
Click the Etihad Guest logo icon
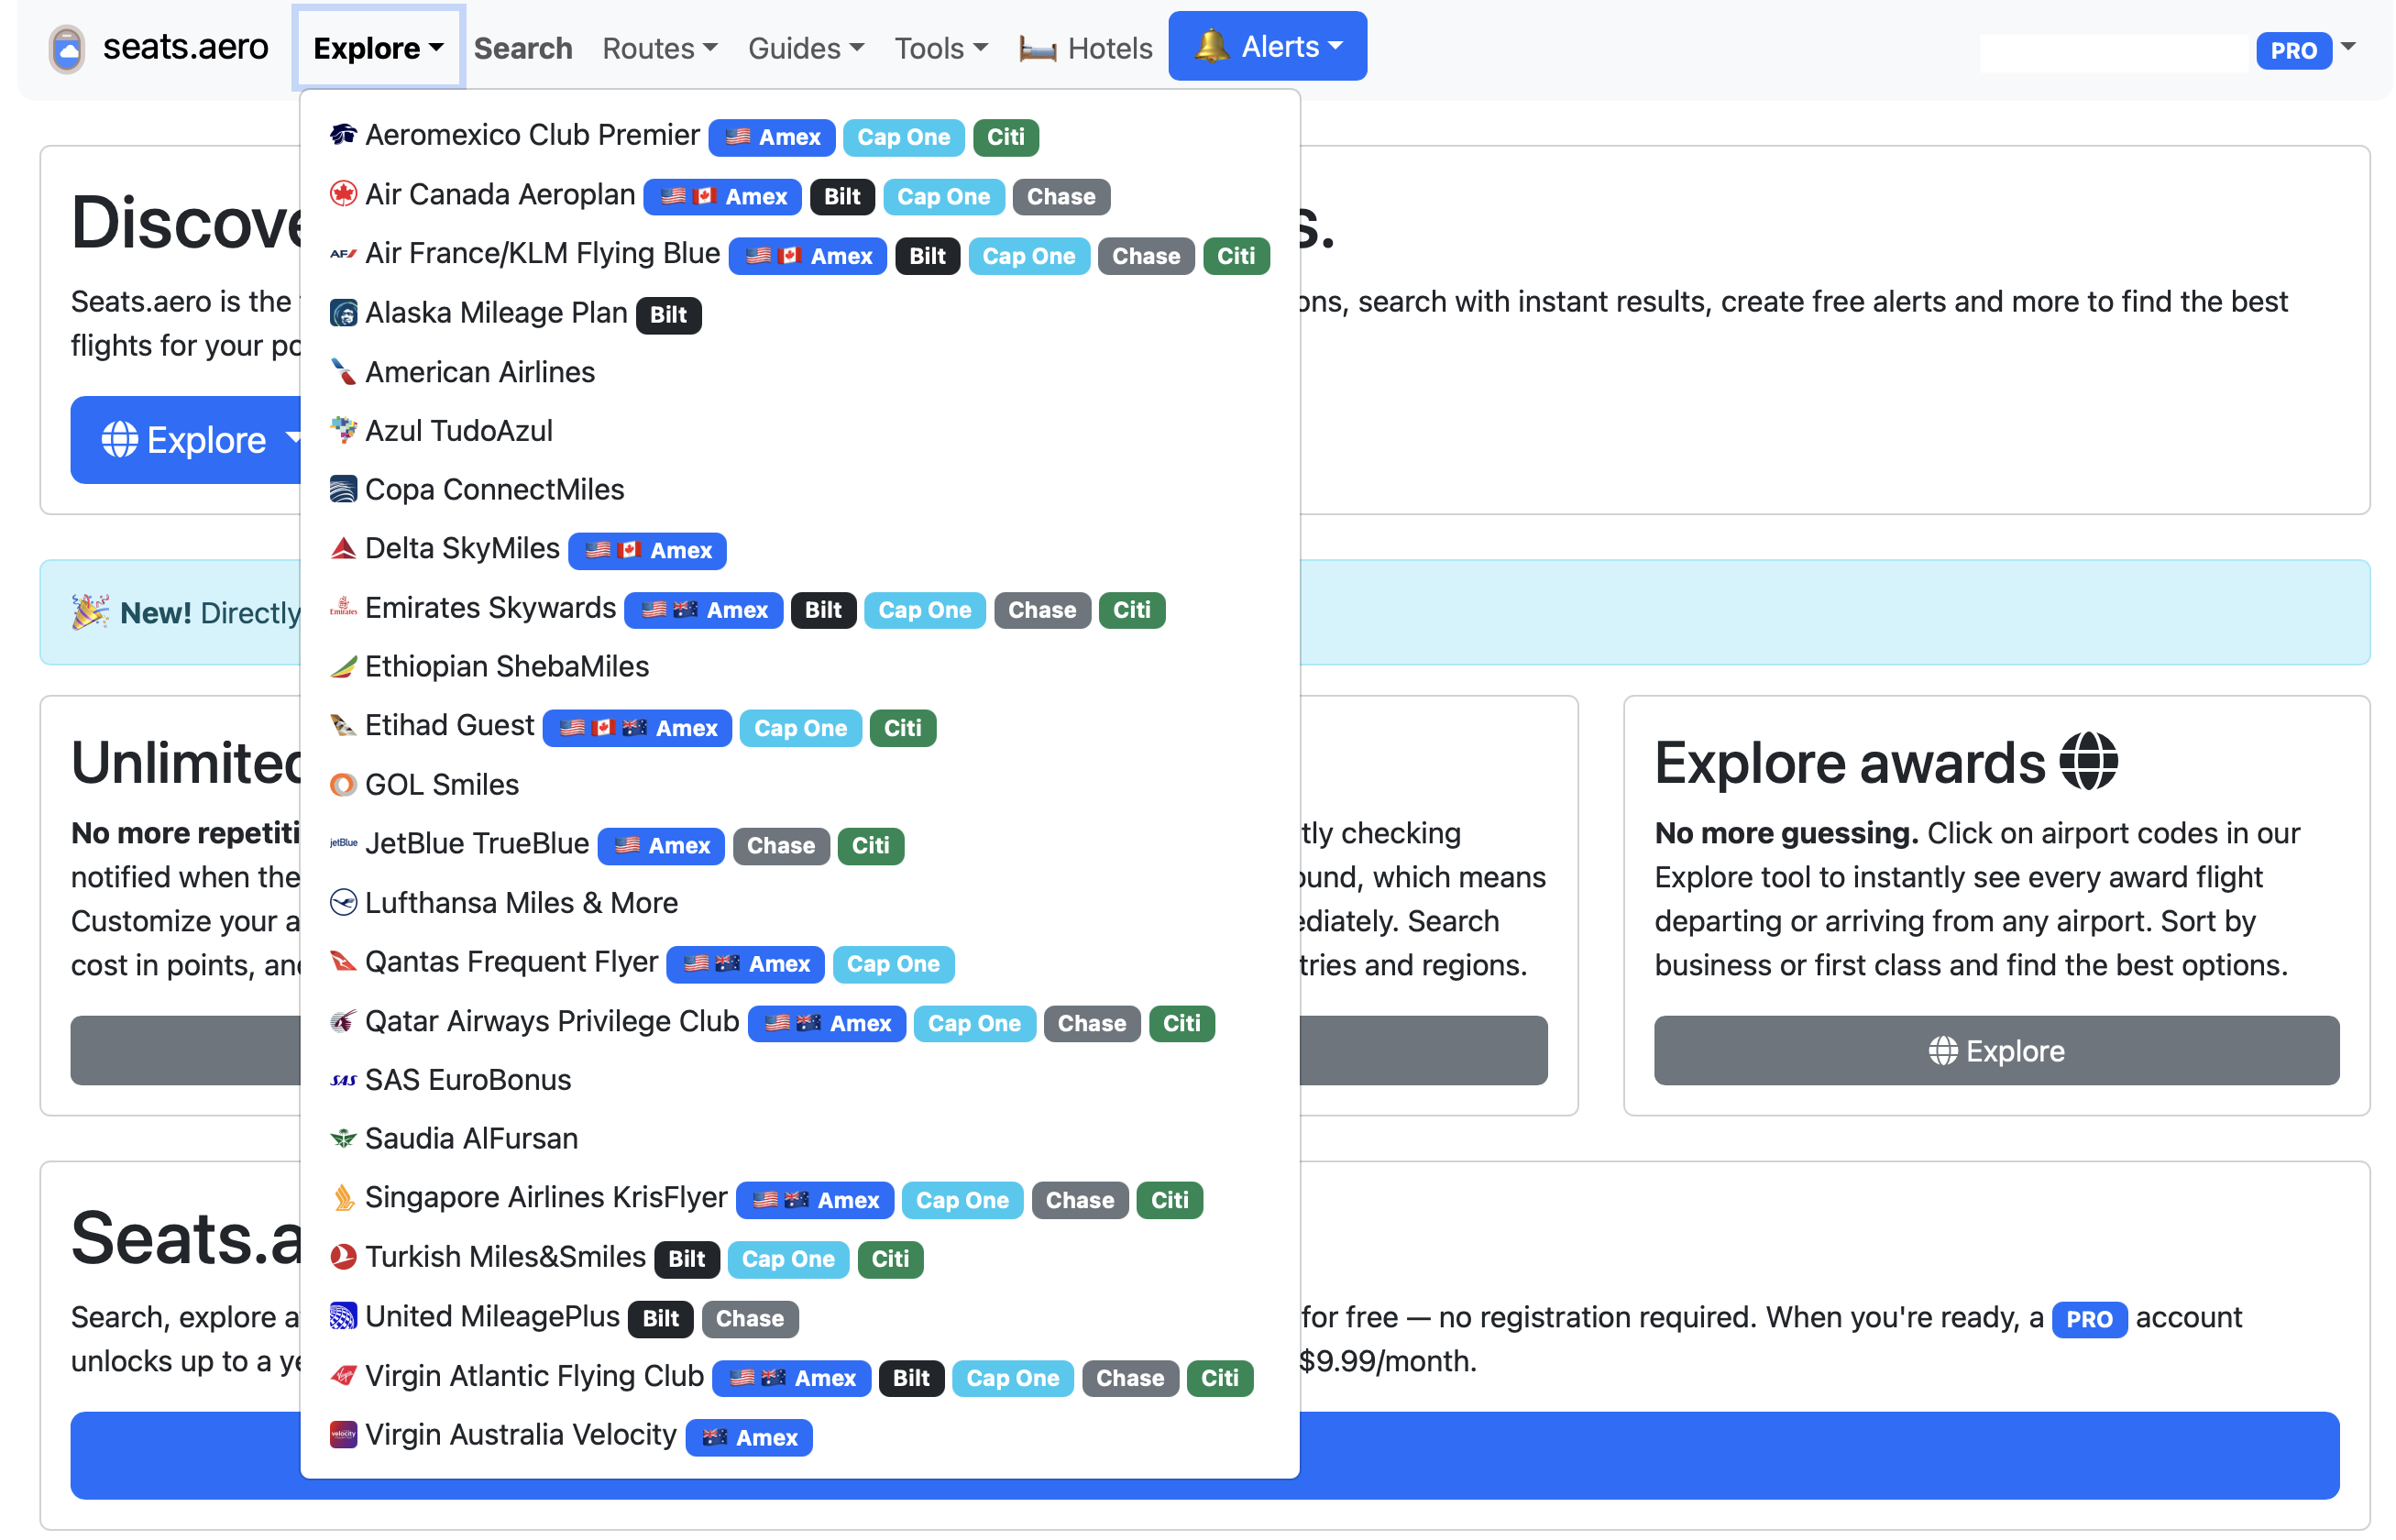pos(343,725)
